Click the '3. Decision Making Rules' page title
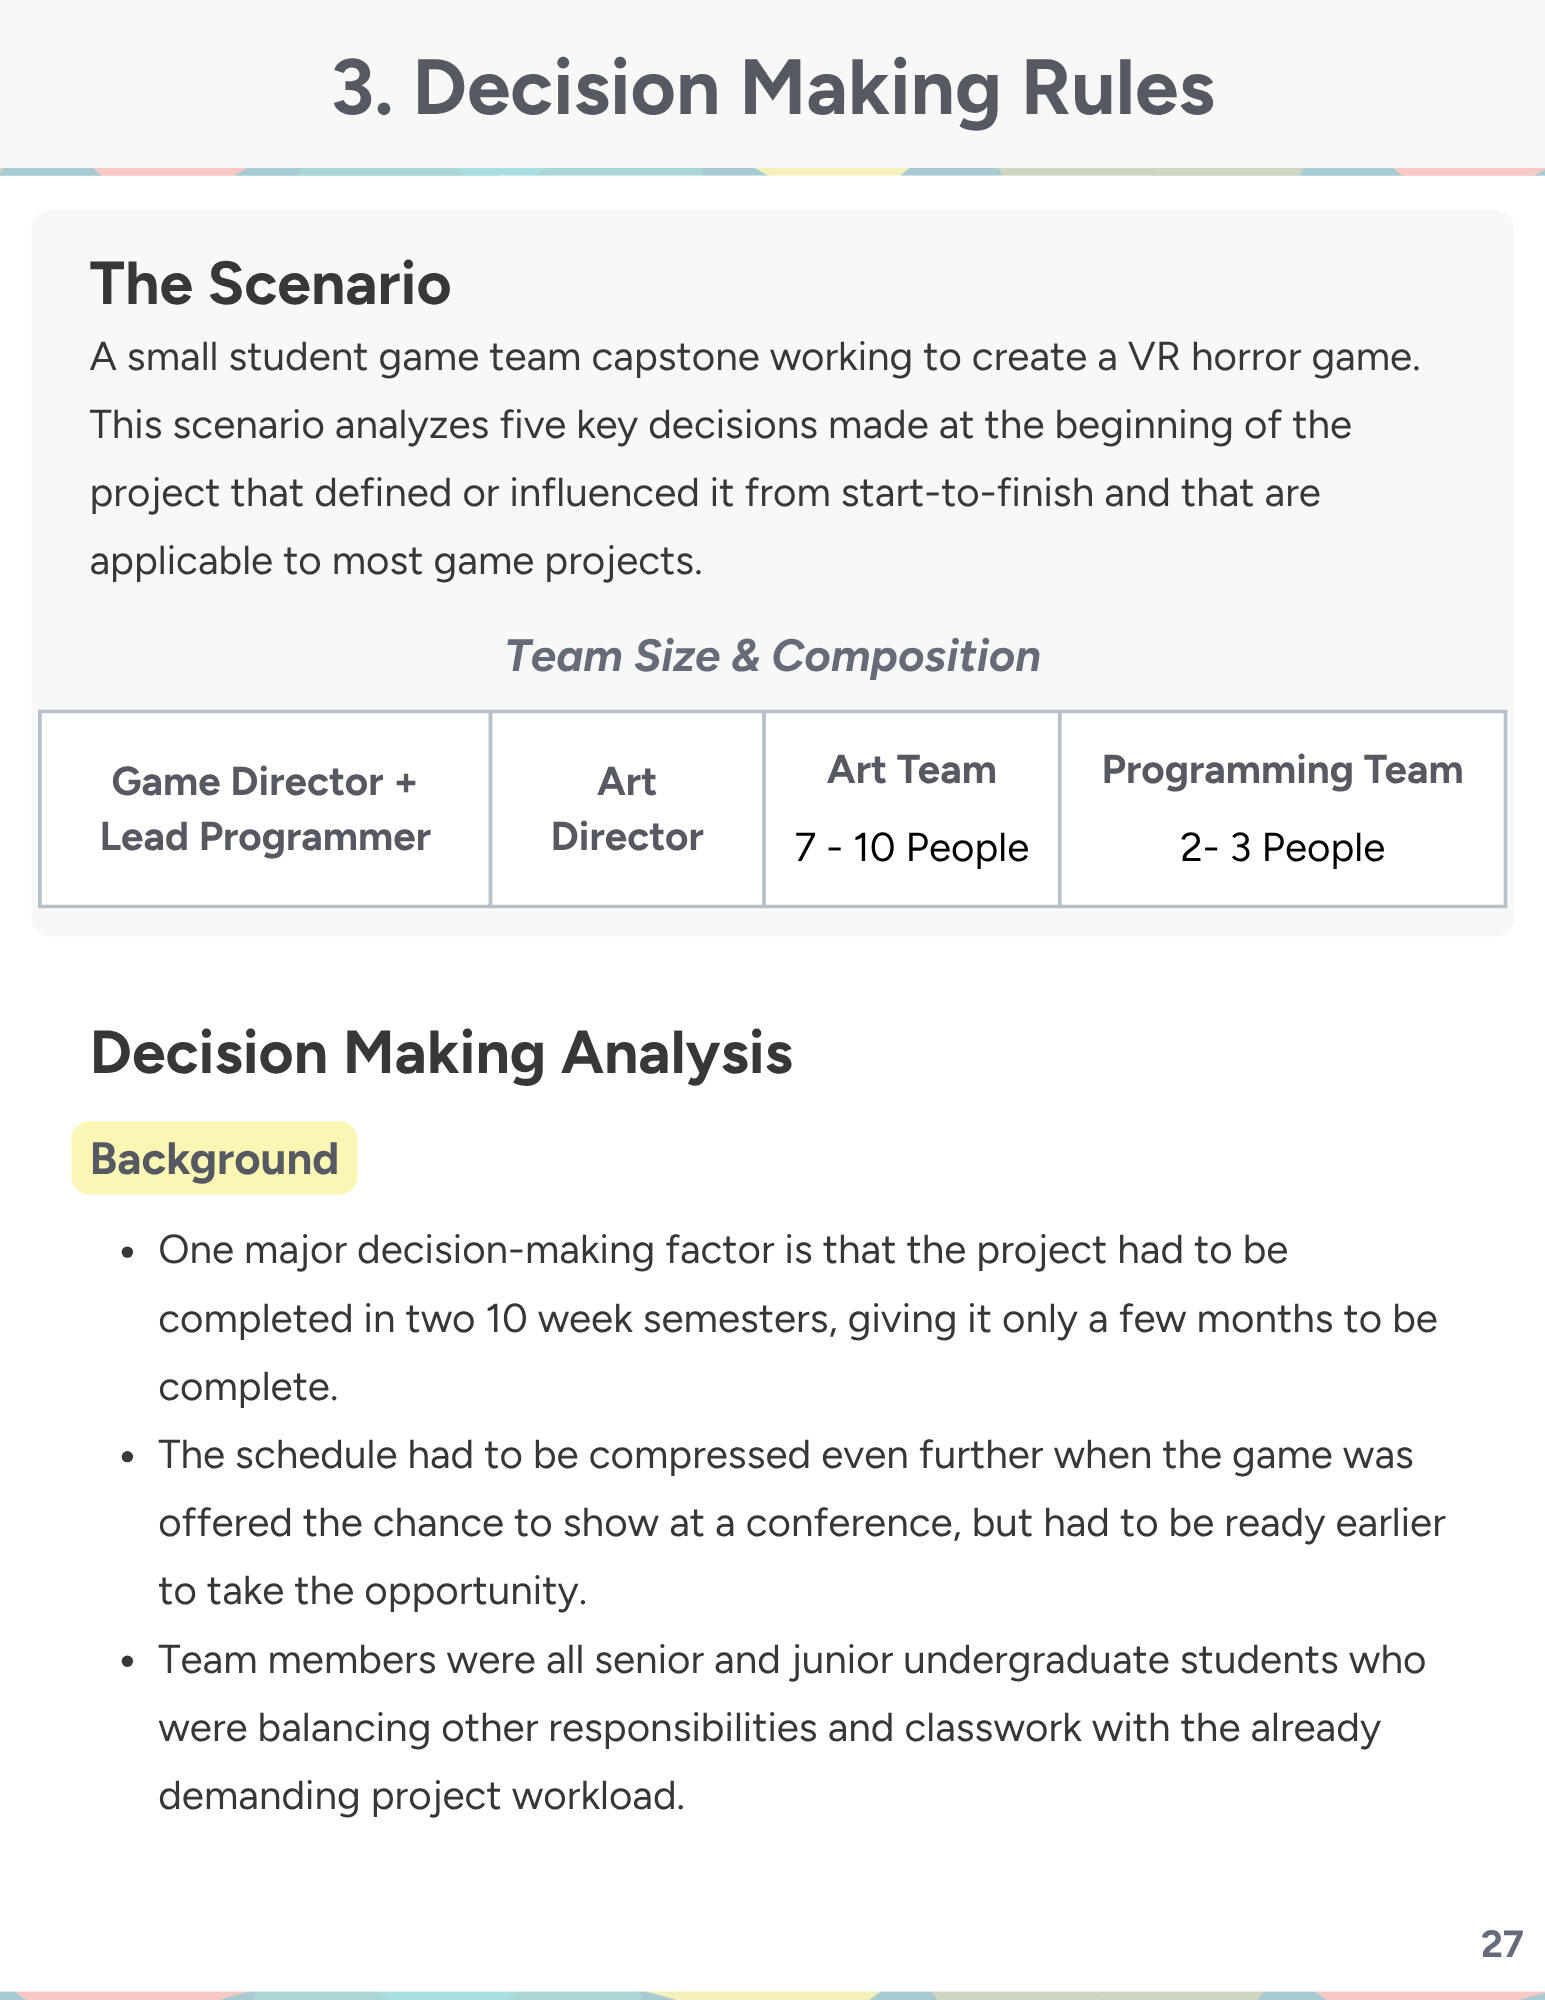This screenshot has height=2000, width=1545. pos(773,89)
